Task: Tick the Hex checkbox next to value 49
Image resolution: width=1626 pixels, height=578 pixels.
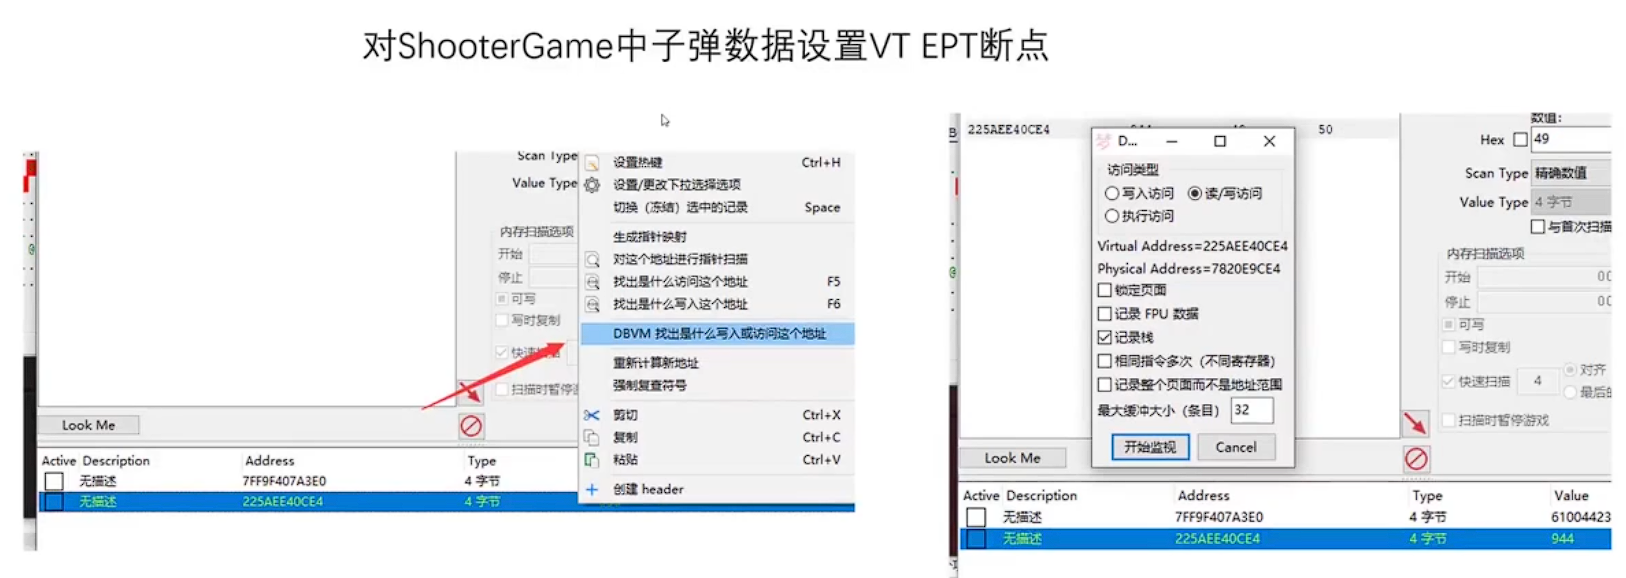Action: pos(1521,139)
